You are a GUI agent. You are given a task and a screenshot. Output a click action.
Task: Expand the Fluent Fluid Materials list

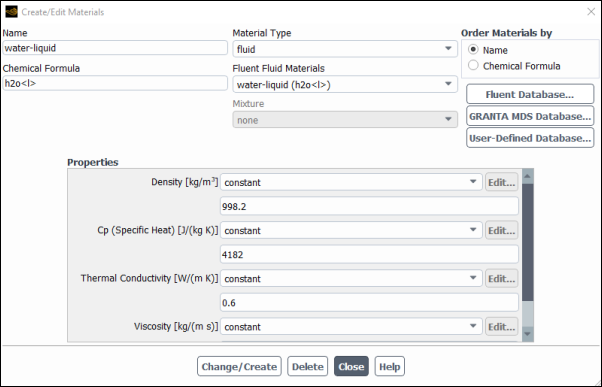coord(345,84)
